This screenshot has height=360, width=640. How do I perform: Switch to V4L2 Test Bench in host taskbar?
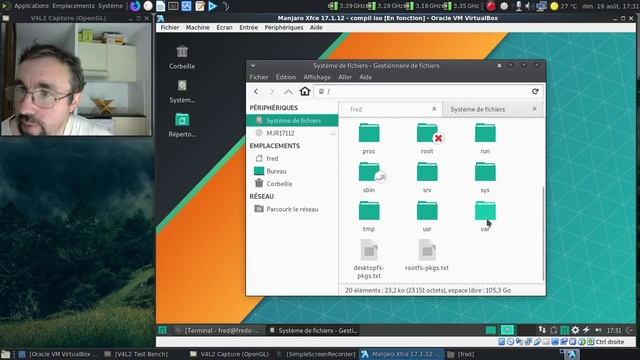[x=136, y=354]
